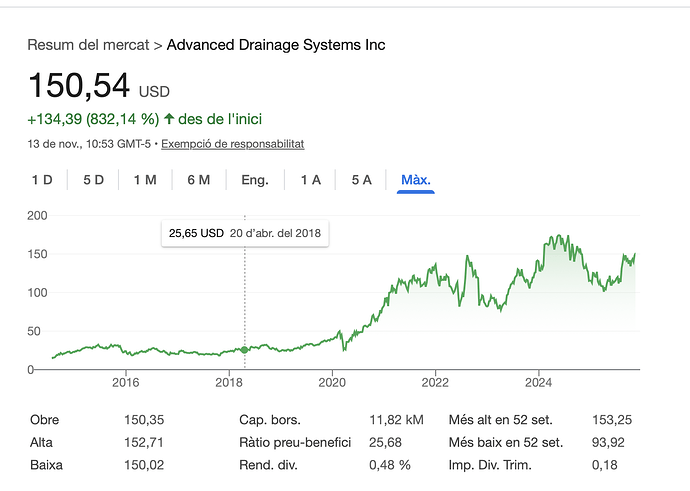The image size is (690, 491).
Task: Click the 2022 x-axis label
Action: (435, 382)
